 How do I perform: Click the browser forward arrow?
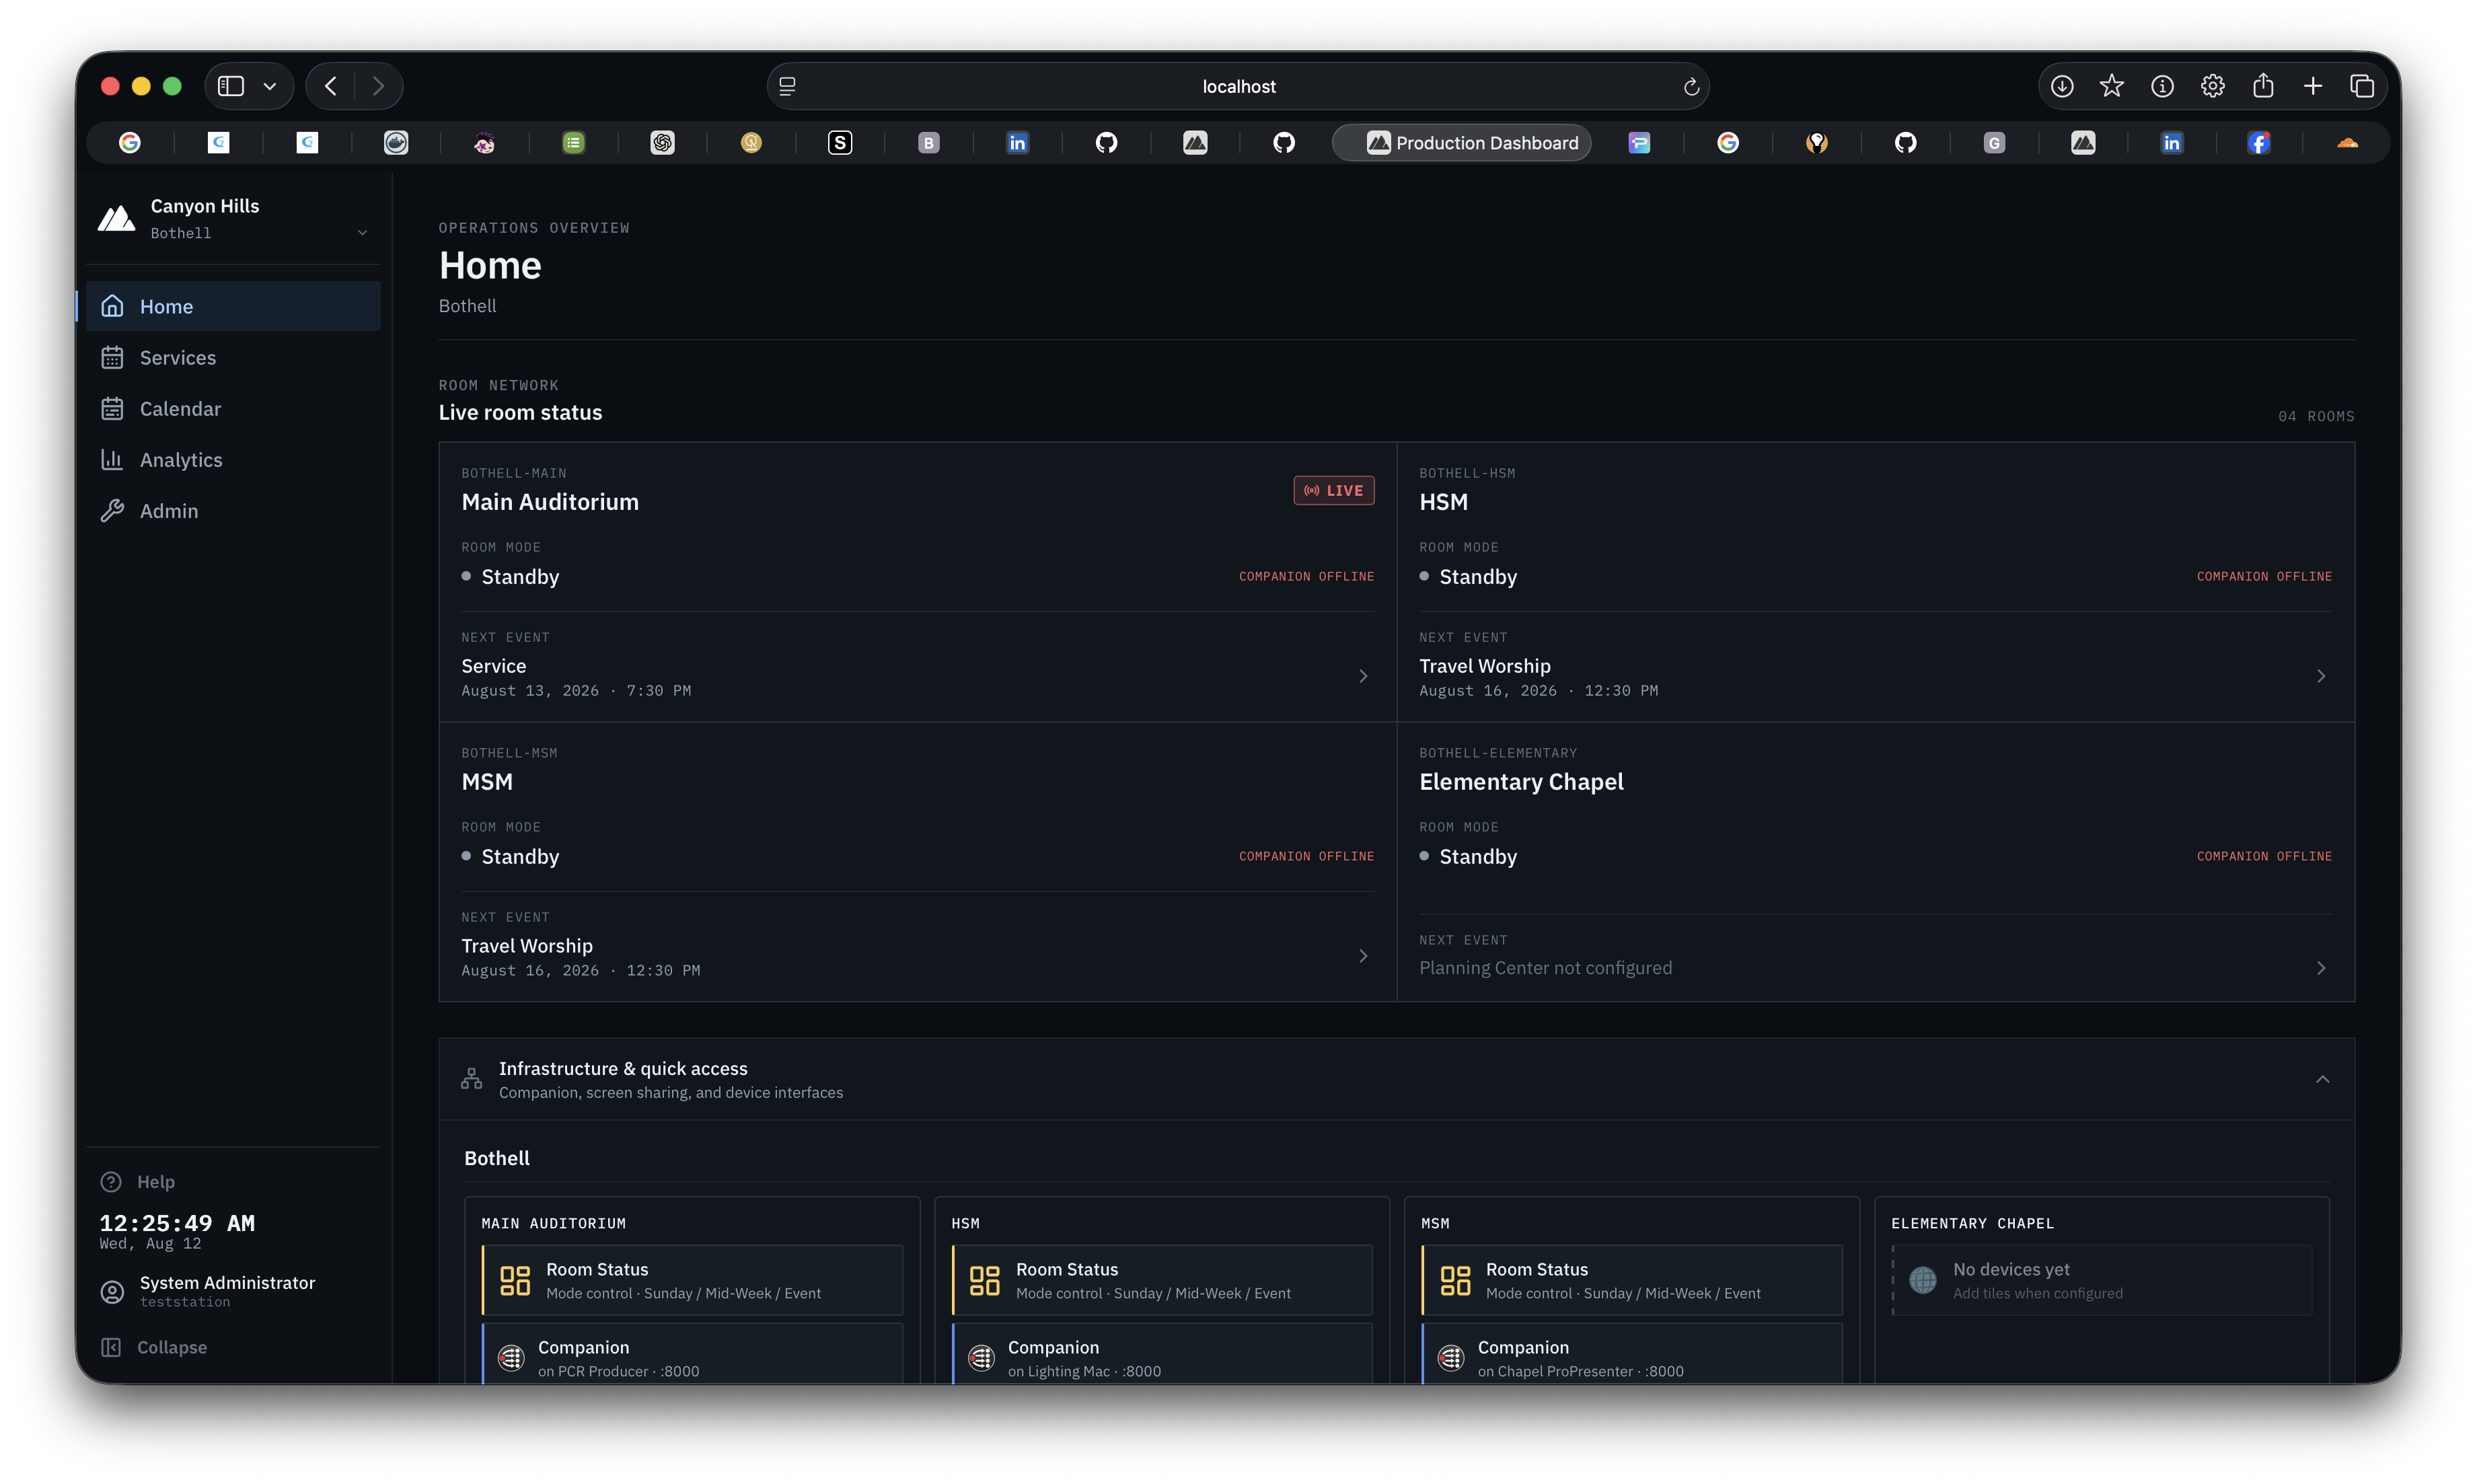coord(378,86)
